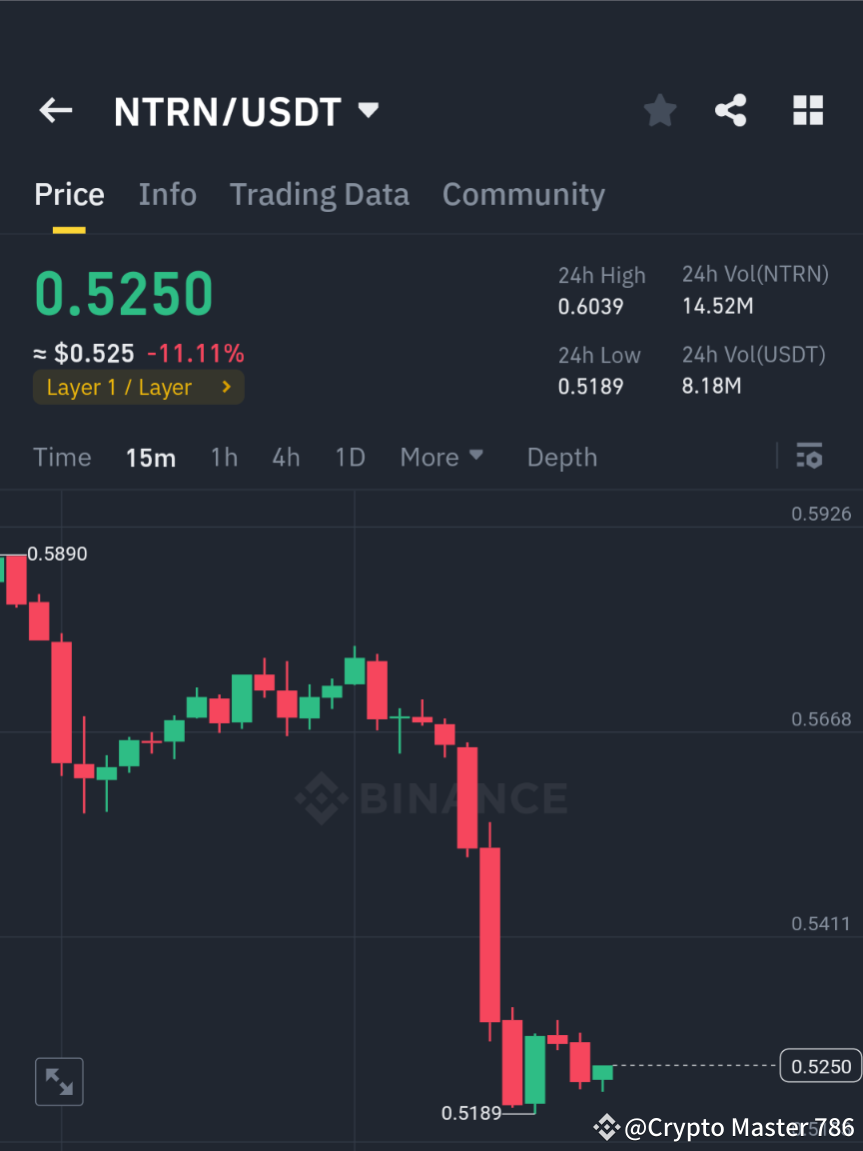Expand chart to fullscreen mode
The width and height of the screenshot is (863, 1151).
pyautogui.click(x=59, y=1081)
